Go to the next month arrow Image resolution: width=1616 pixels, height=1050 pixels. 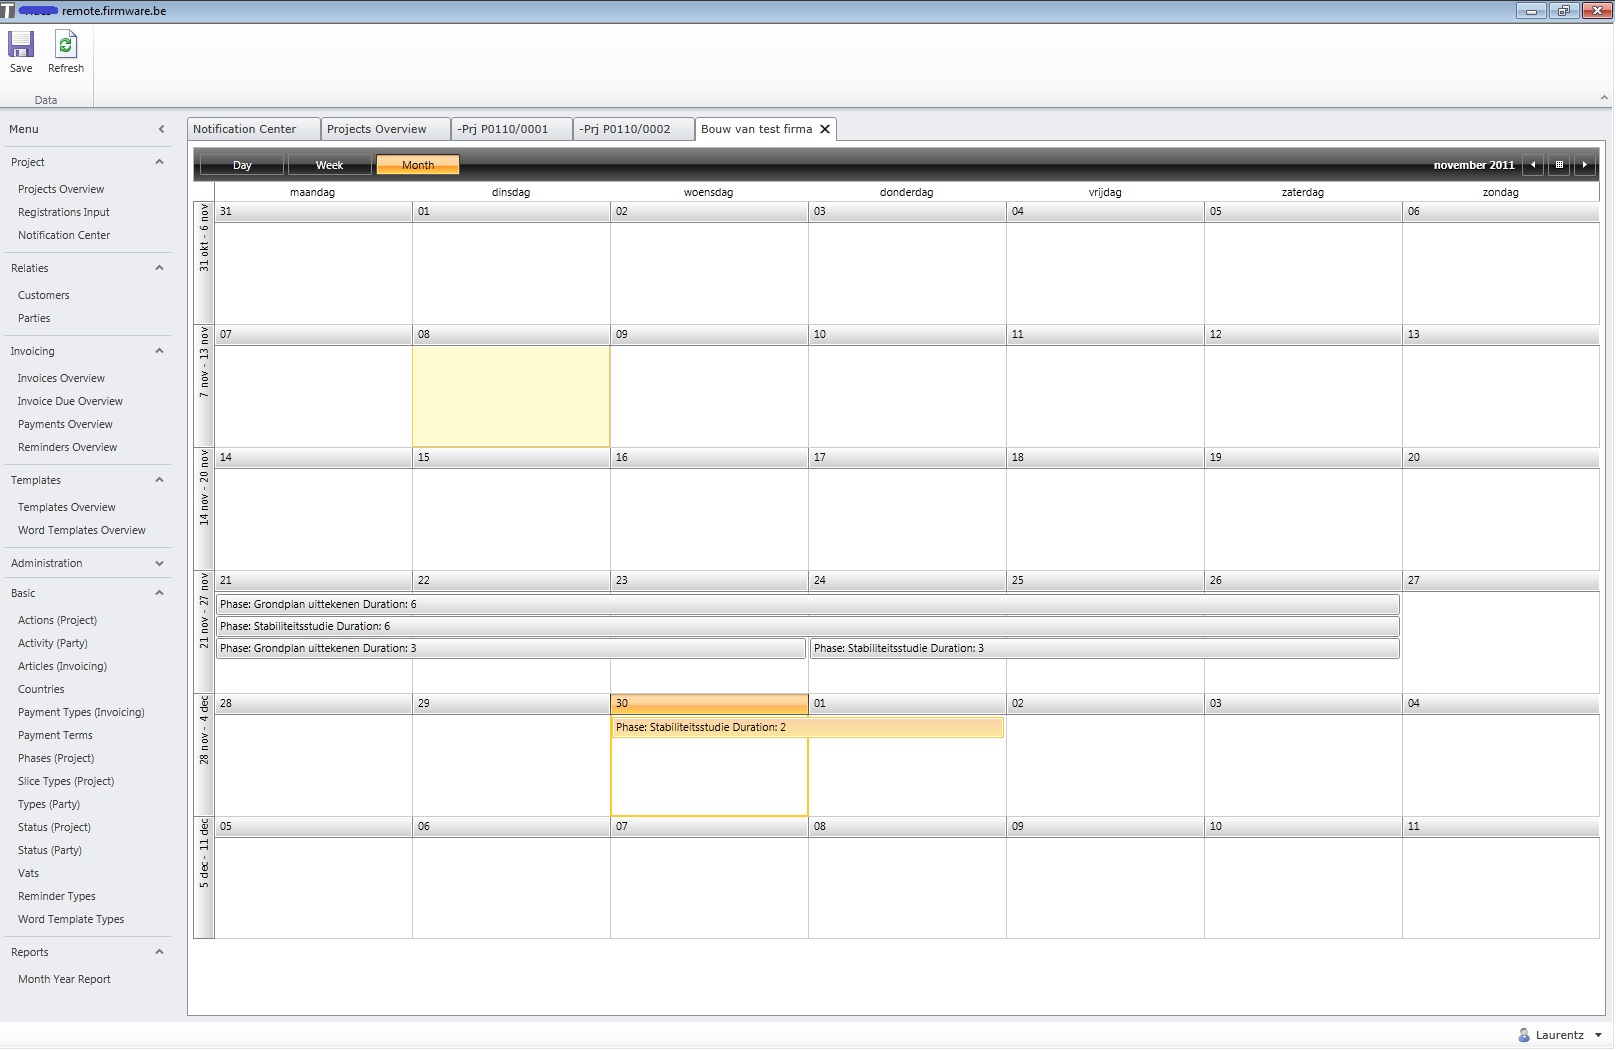[x=1584, y=165]
